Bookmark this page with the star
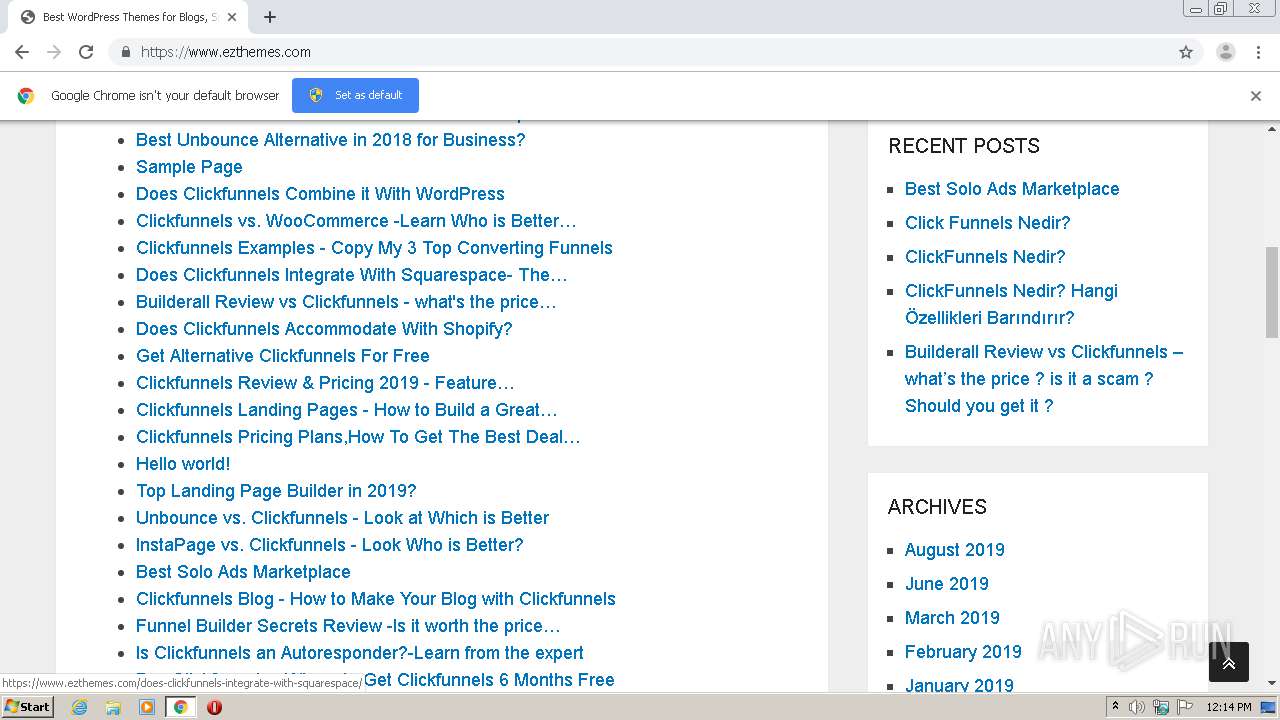1280x720 pixels. (1186, 52)
